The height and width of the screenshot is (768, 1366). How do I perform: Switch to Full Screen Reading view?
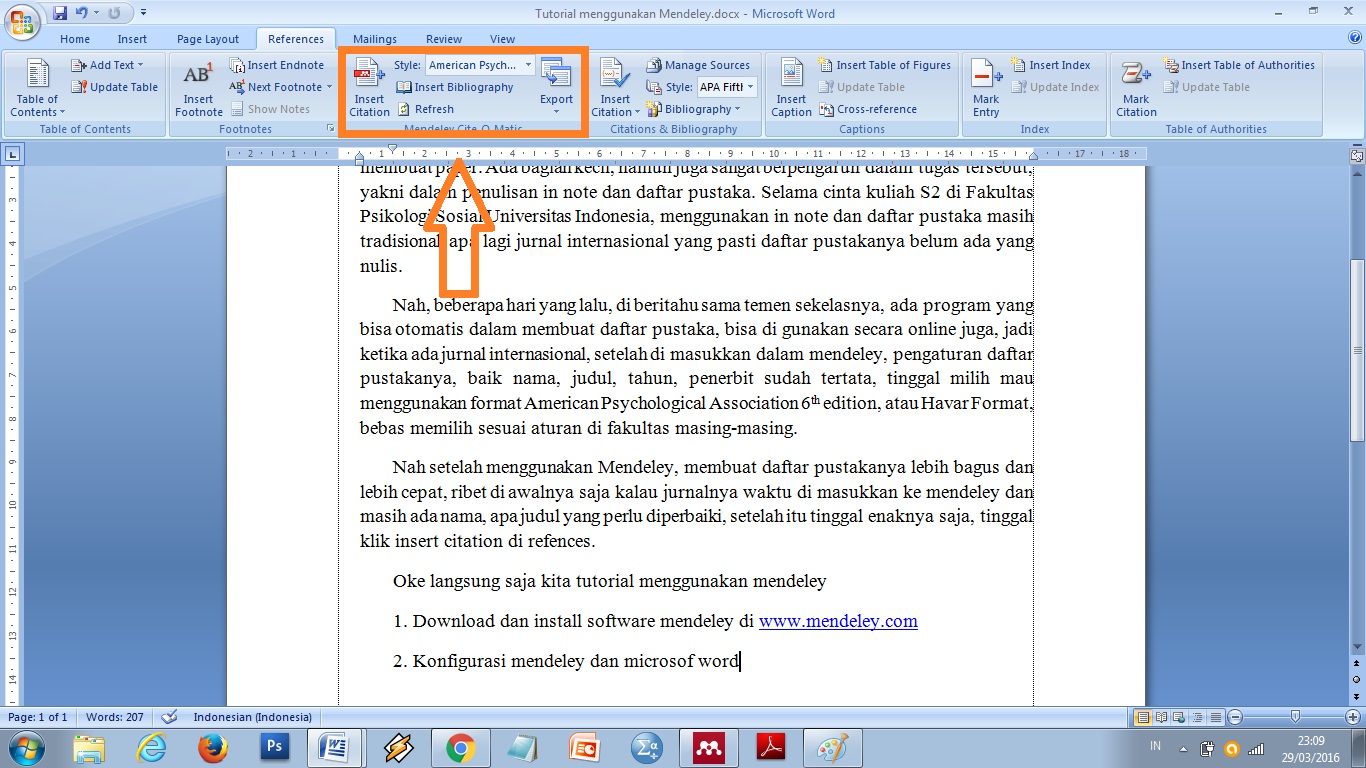click(x=1160, y=717)
